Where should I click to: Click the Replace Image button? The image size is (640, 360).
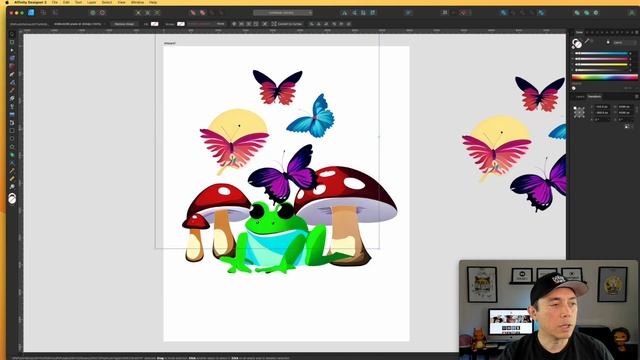[x=124, y=24]
